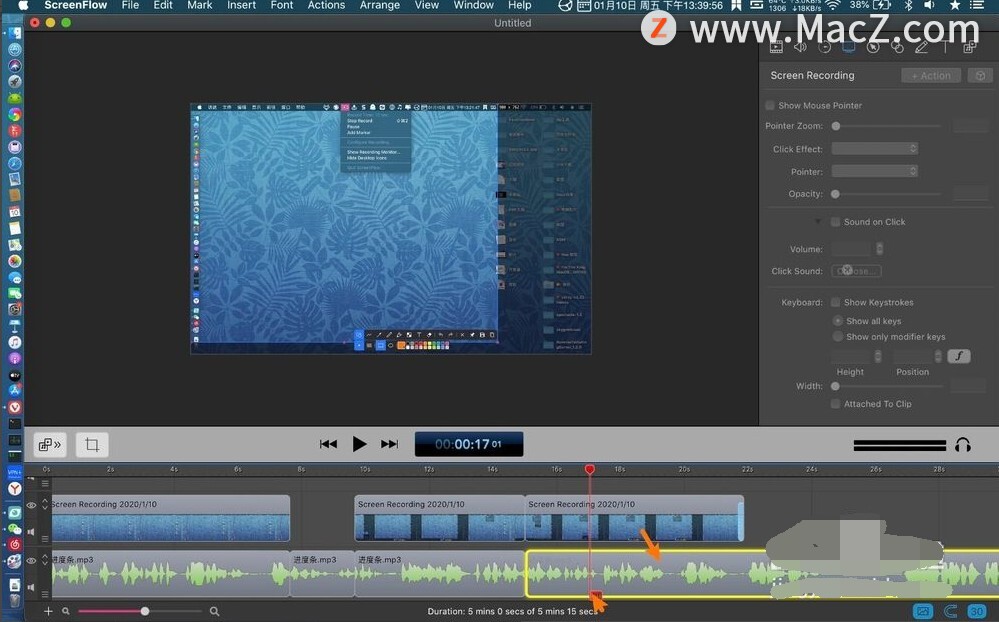999x622 pixels.
Task: Jump to previous clip with rewind button
Action: pyautogui.click(x=328, y=444)
